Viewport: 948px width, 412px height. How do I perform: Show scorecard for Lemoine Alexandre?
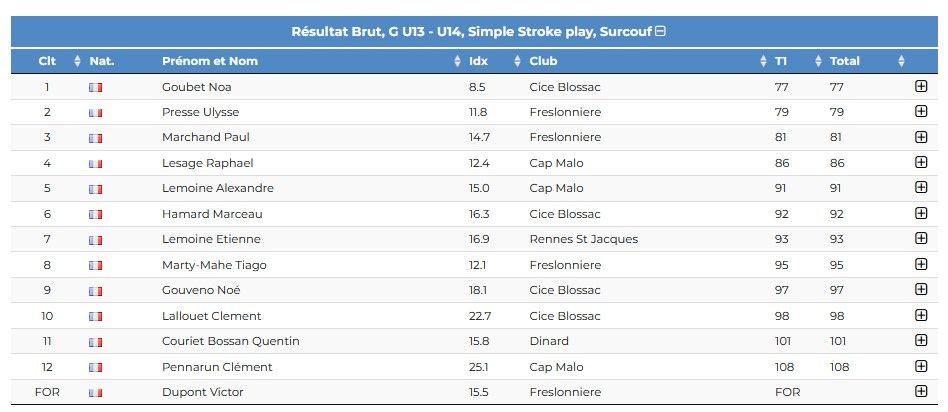921,188
